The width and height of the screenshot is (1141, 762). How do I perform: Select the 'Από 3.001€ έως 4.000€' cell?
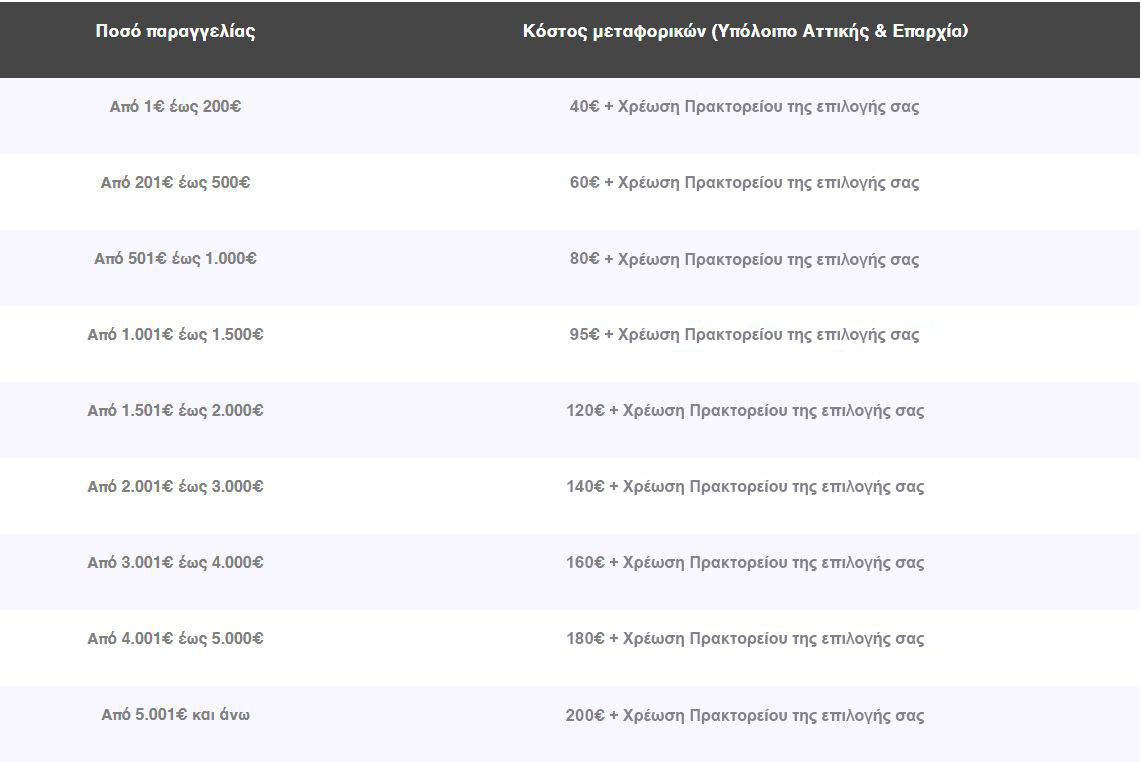point(175,563)
